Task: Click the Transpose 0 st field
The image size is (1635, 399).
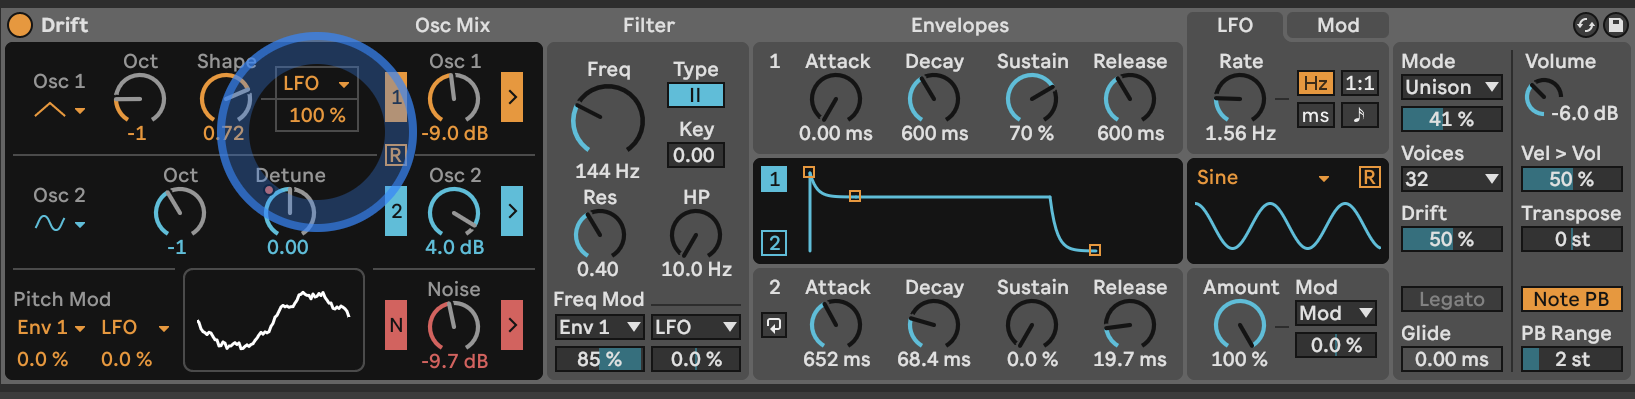Action: click(1572, 239)
